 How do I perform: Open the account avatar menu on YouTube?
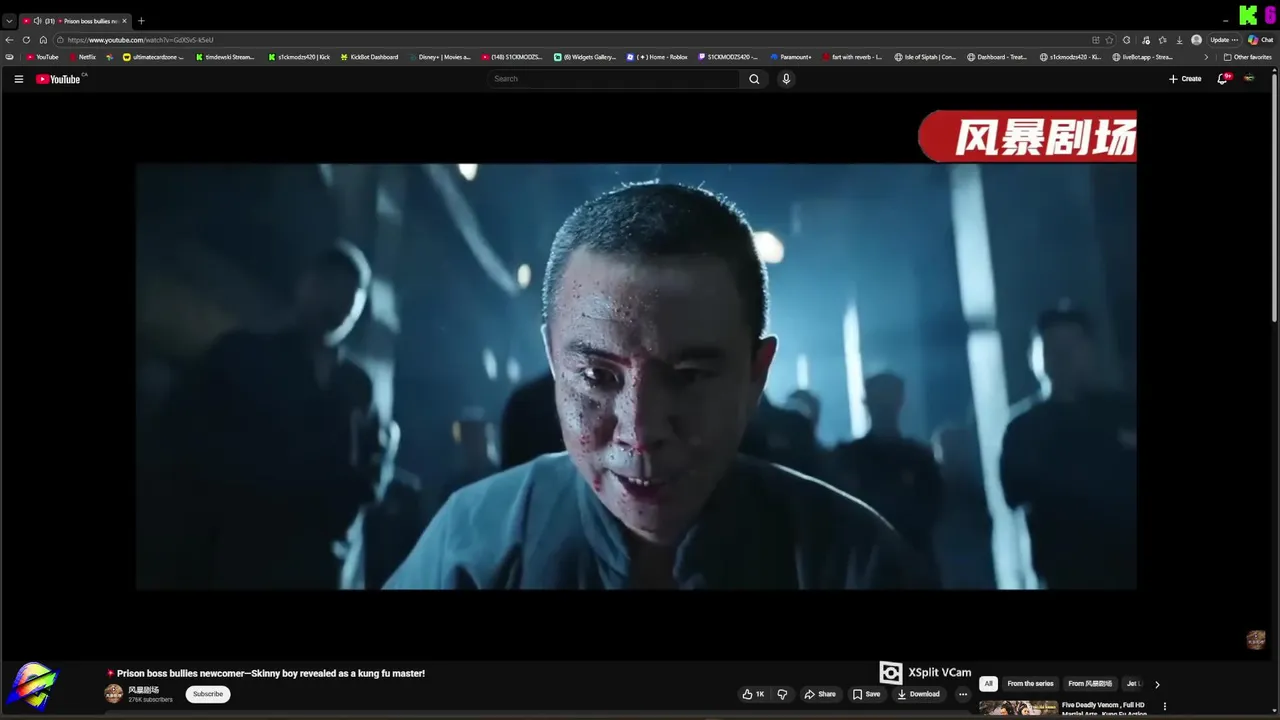(1249, 79)
